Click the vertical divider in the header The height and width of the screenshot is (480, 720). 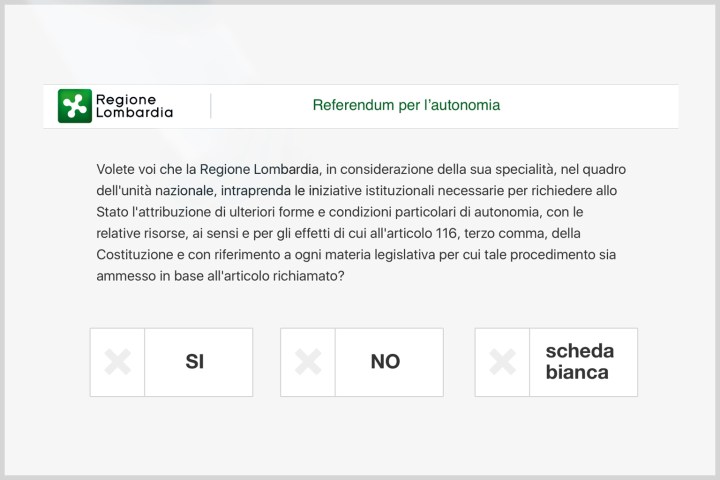pyautogui.click(x=211, y=105)
